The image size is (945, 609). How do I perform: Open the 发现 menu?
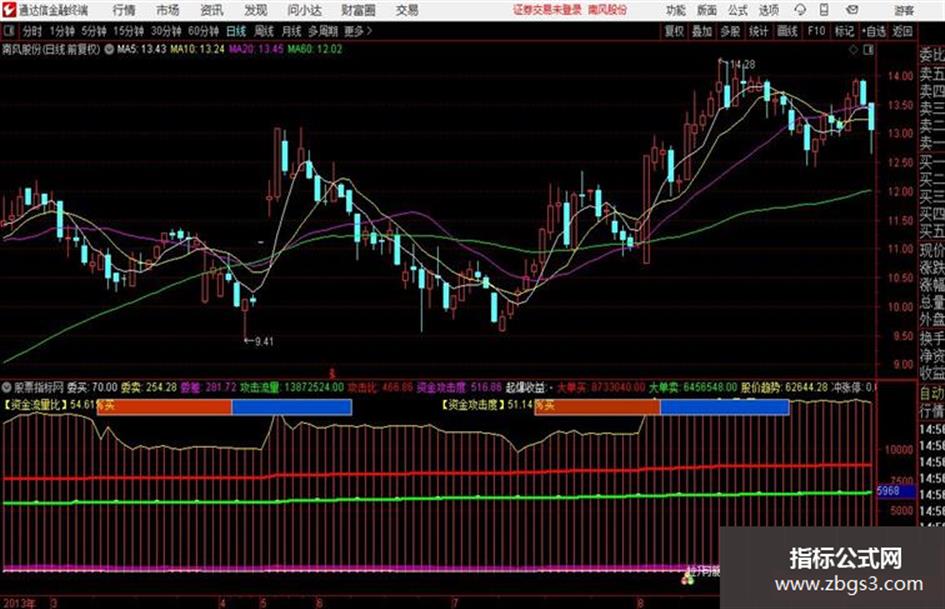256,10
